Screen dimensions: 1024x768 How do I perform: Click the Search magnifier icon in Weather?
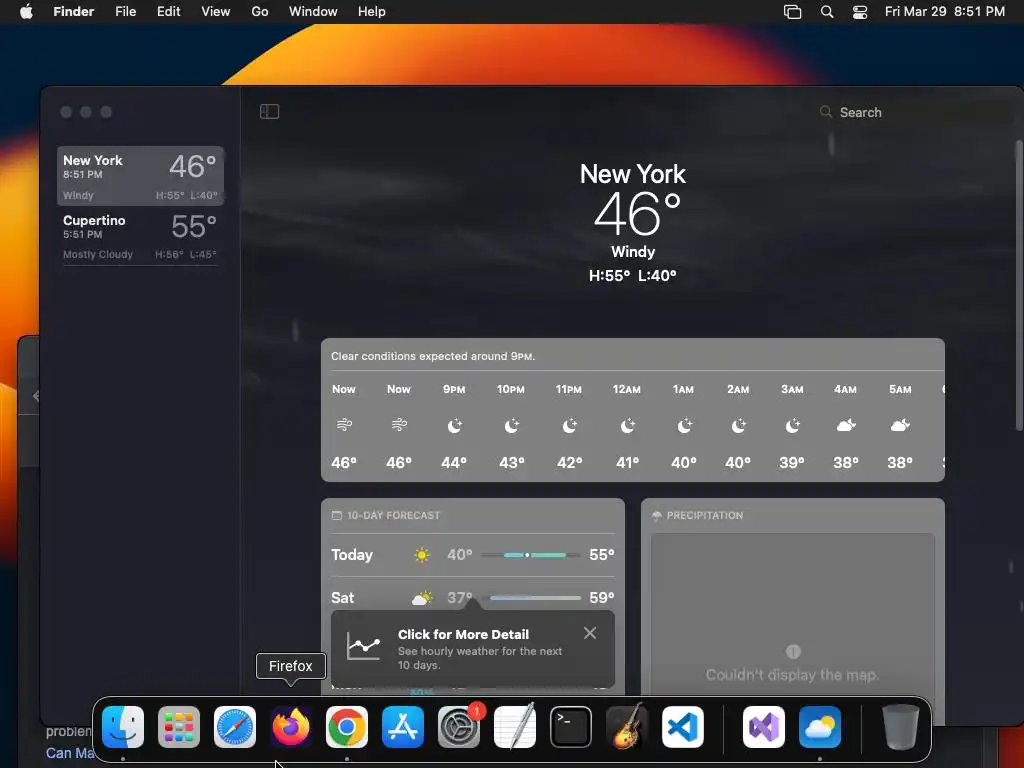click(x=825, y=112)
